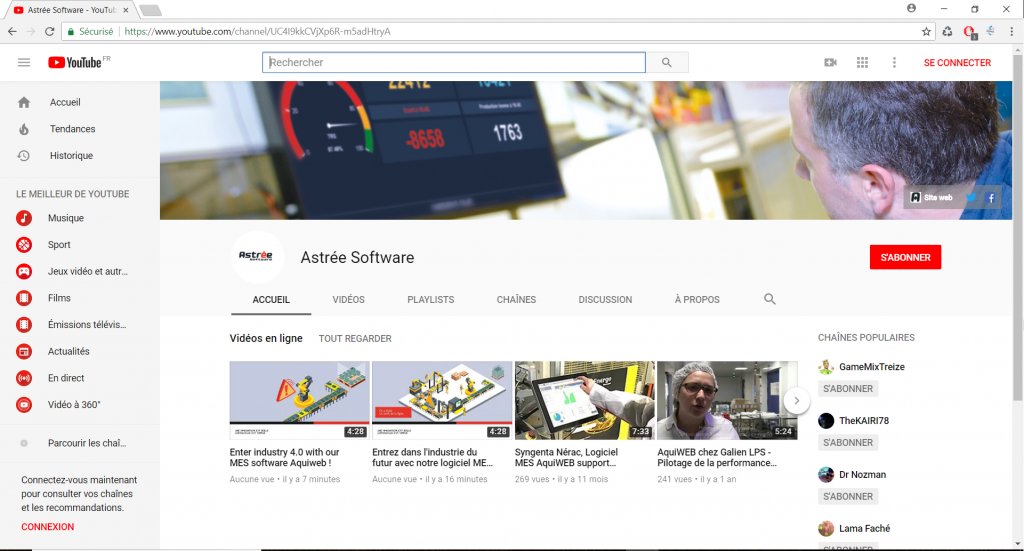The width and height of the screenshot is (1024, 551).
Task: Open the À PROPOS tab
Action: click(x=697, y=300)
